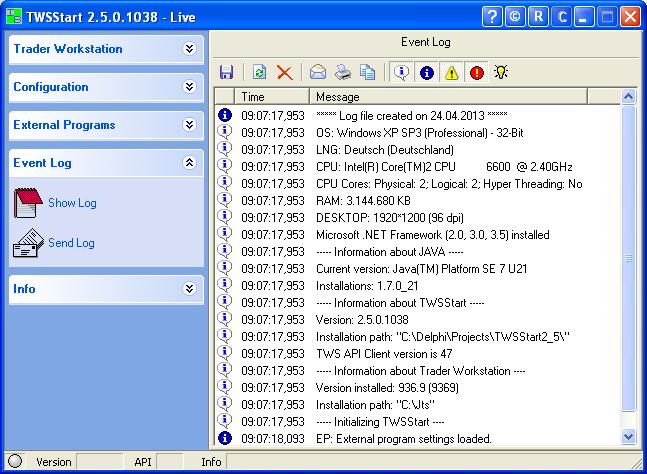Select the 'RAM: 3.144.680 KB' row
647x474 pixels.
click(417, 200)
